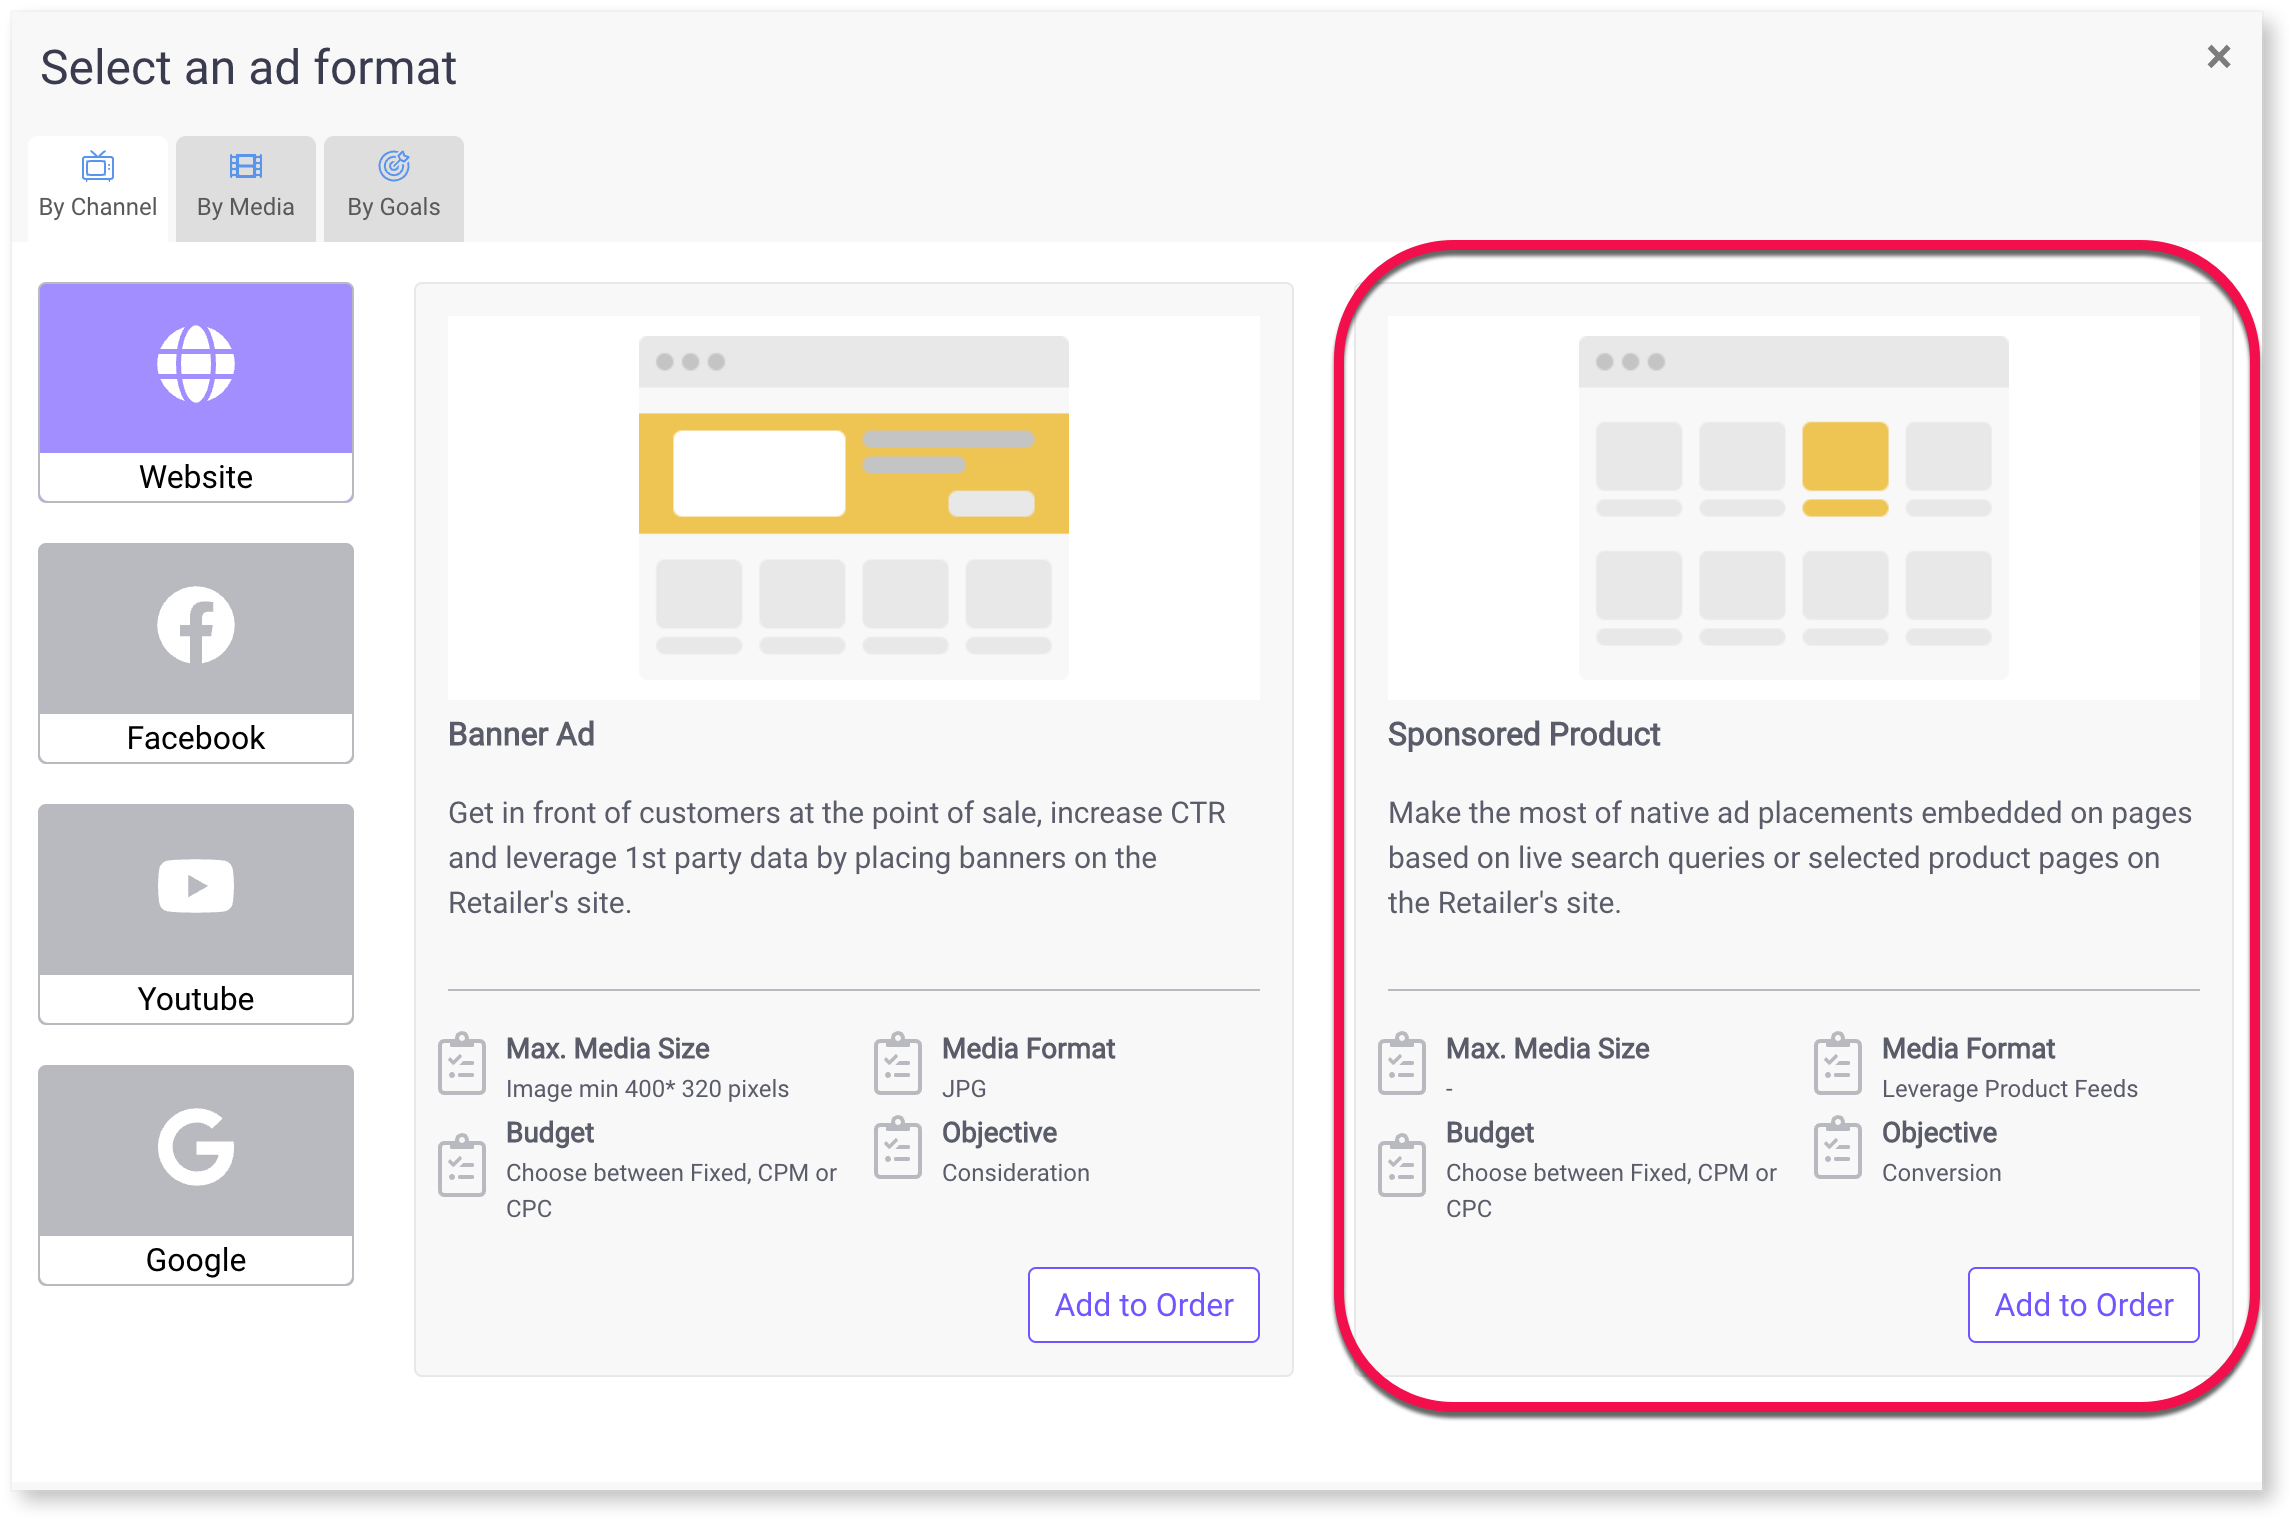Choose the Youtube channel play icon
Screen dimensions: 2294x1522
(x=196, y=887)
